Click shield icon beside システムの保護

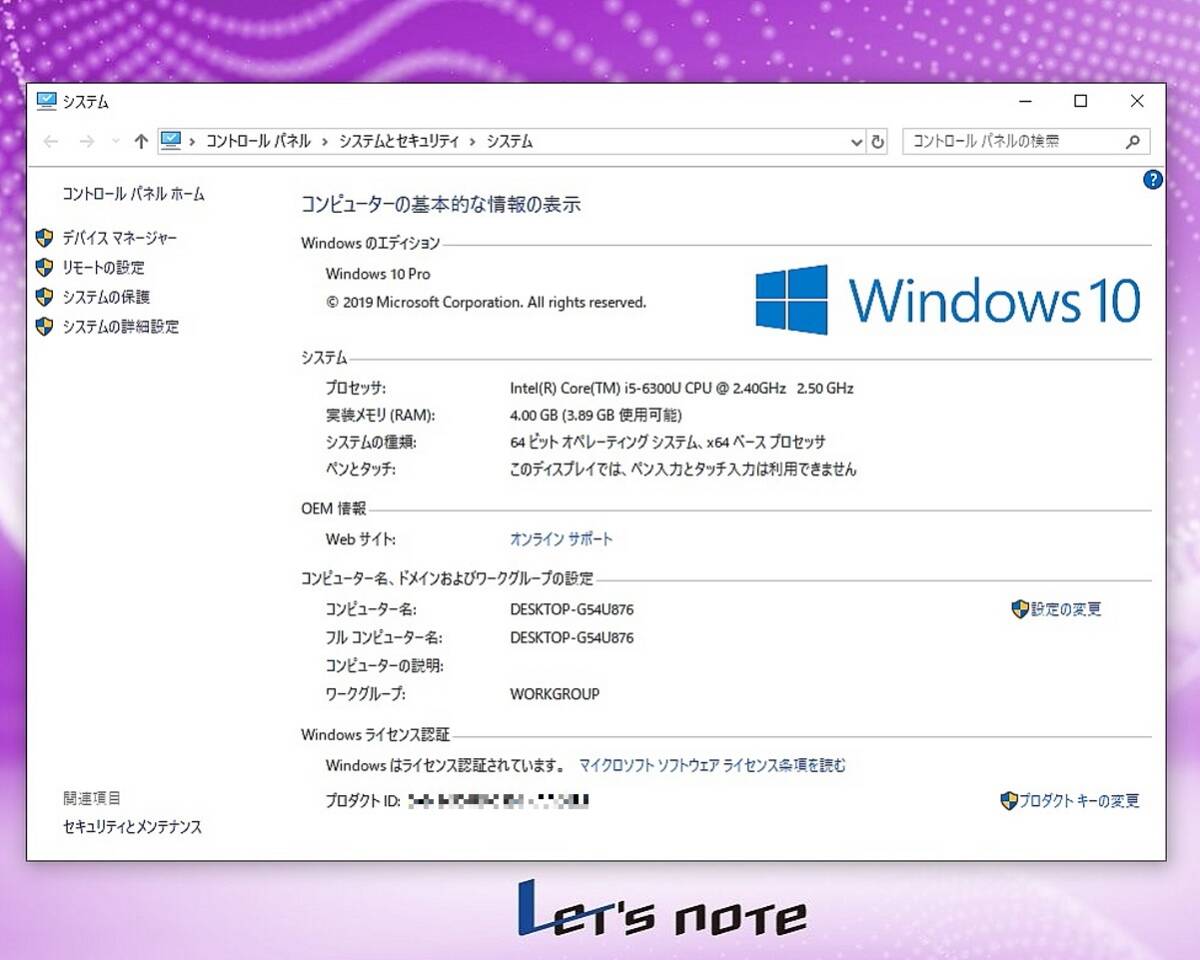point(44,297)
